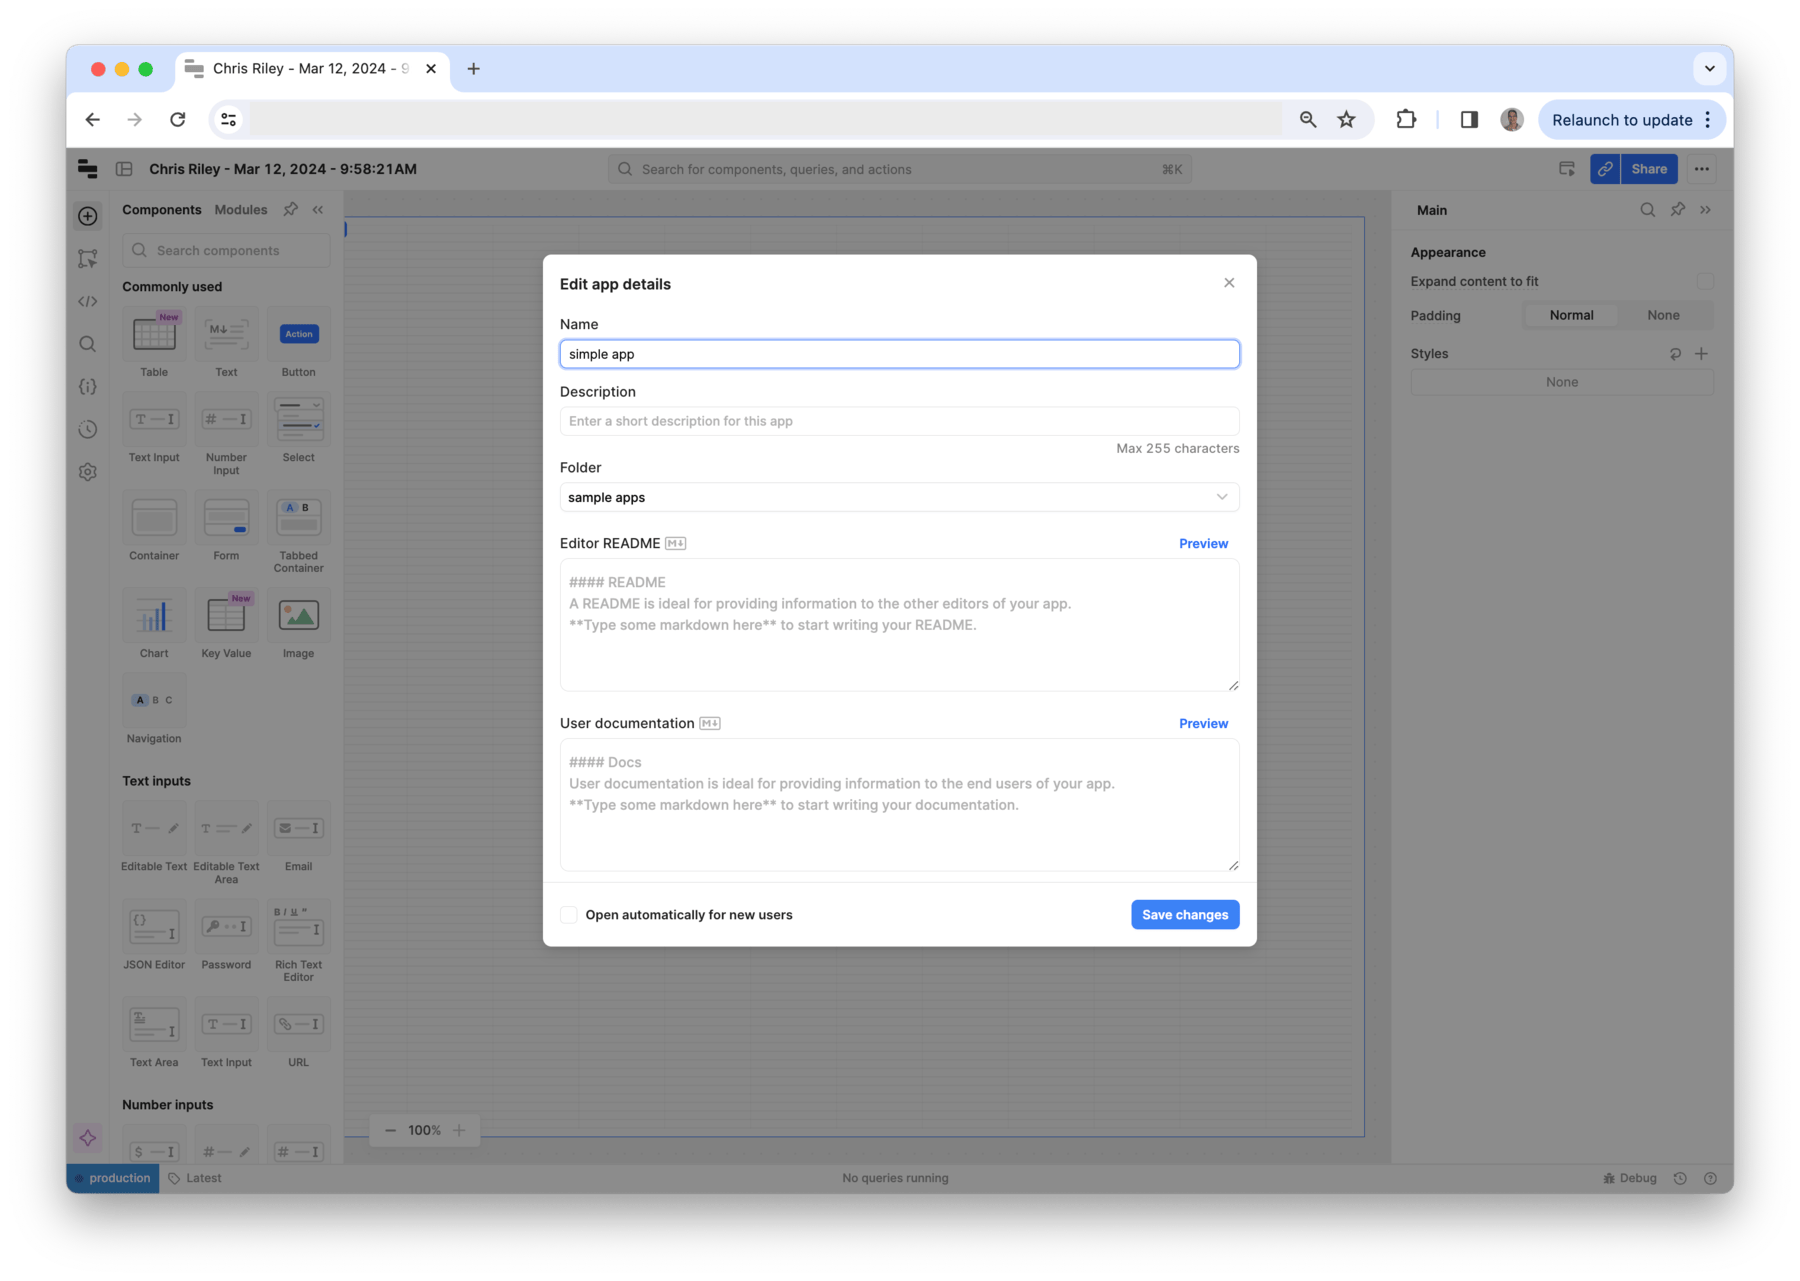Pin the Components panel
This screenshot has width=1800, height=1281.
(291, 210)
